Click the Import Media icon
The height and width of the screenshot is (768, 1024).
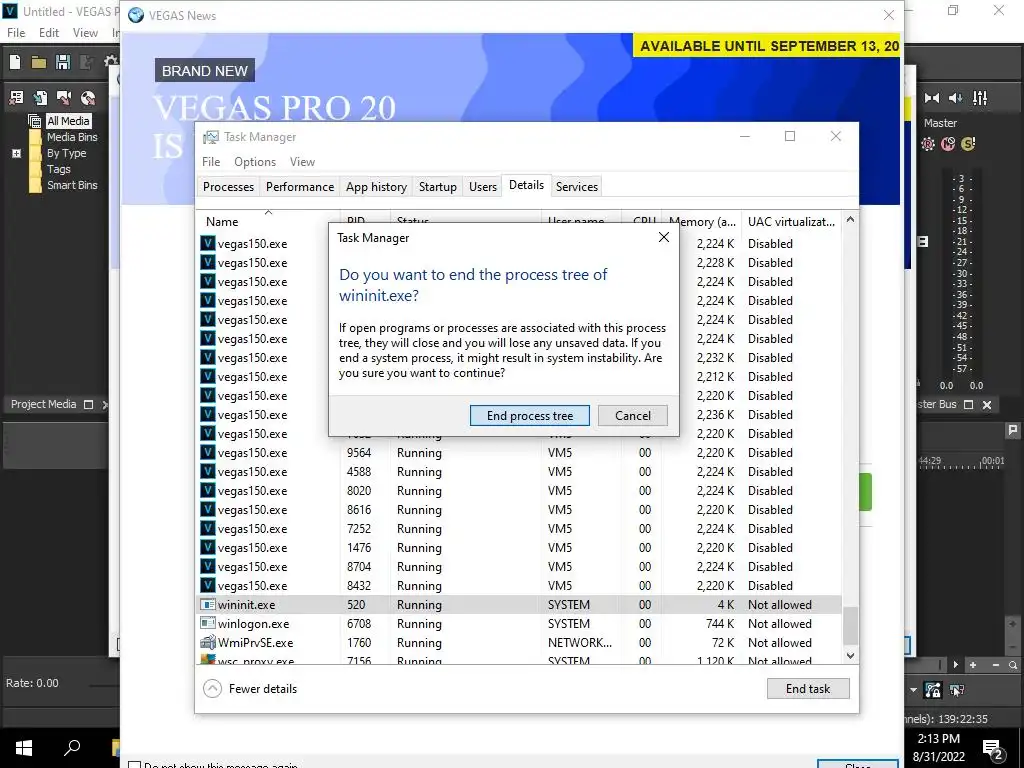click(x=40, y=98)
